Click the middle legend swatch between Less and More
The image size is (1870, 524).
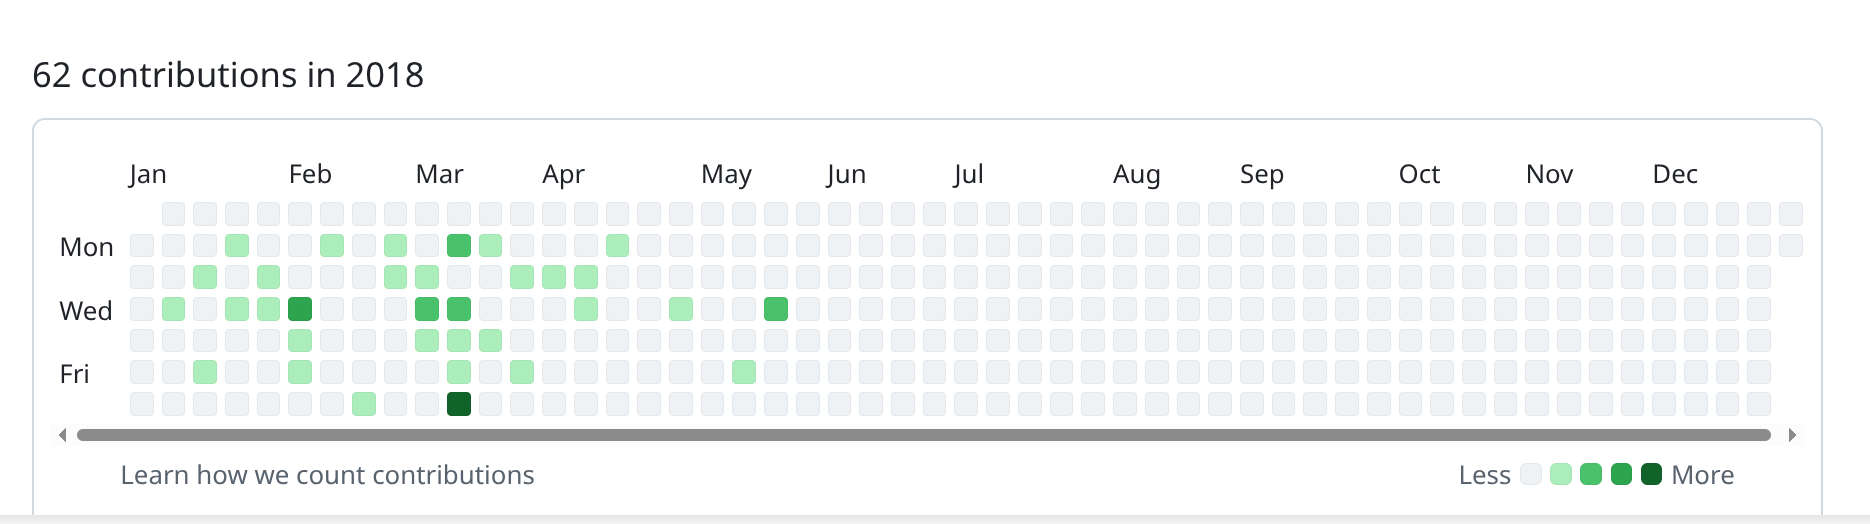(x=1591, y=474)
